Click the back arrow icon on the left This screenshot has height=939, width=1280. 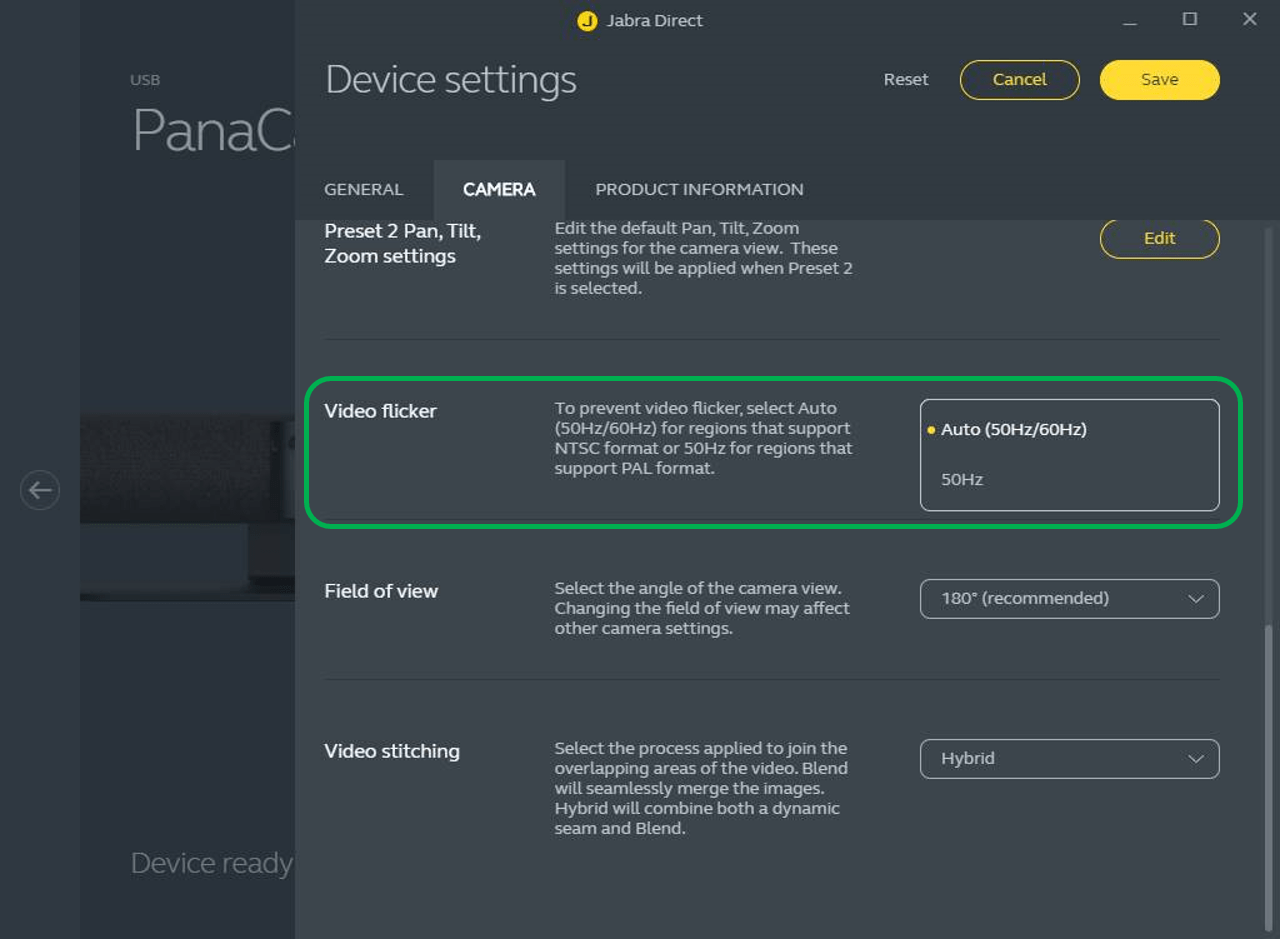coord(40,490)
